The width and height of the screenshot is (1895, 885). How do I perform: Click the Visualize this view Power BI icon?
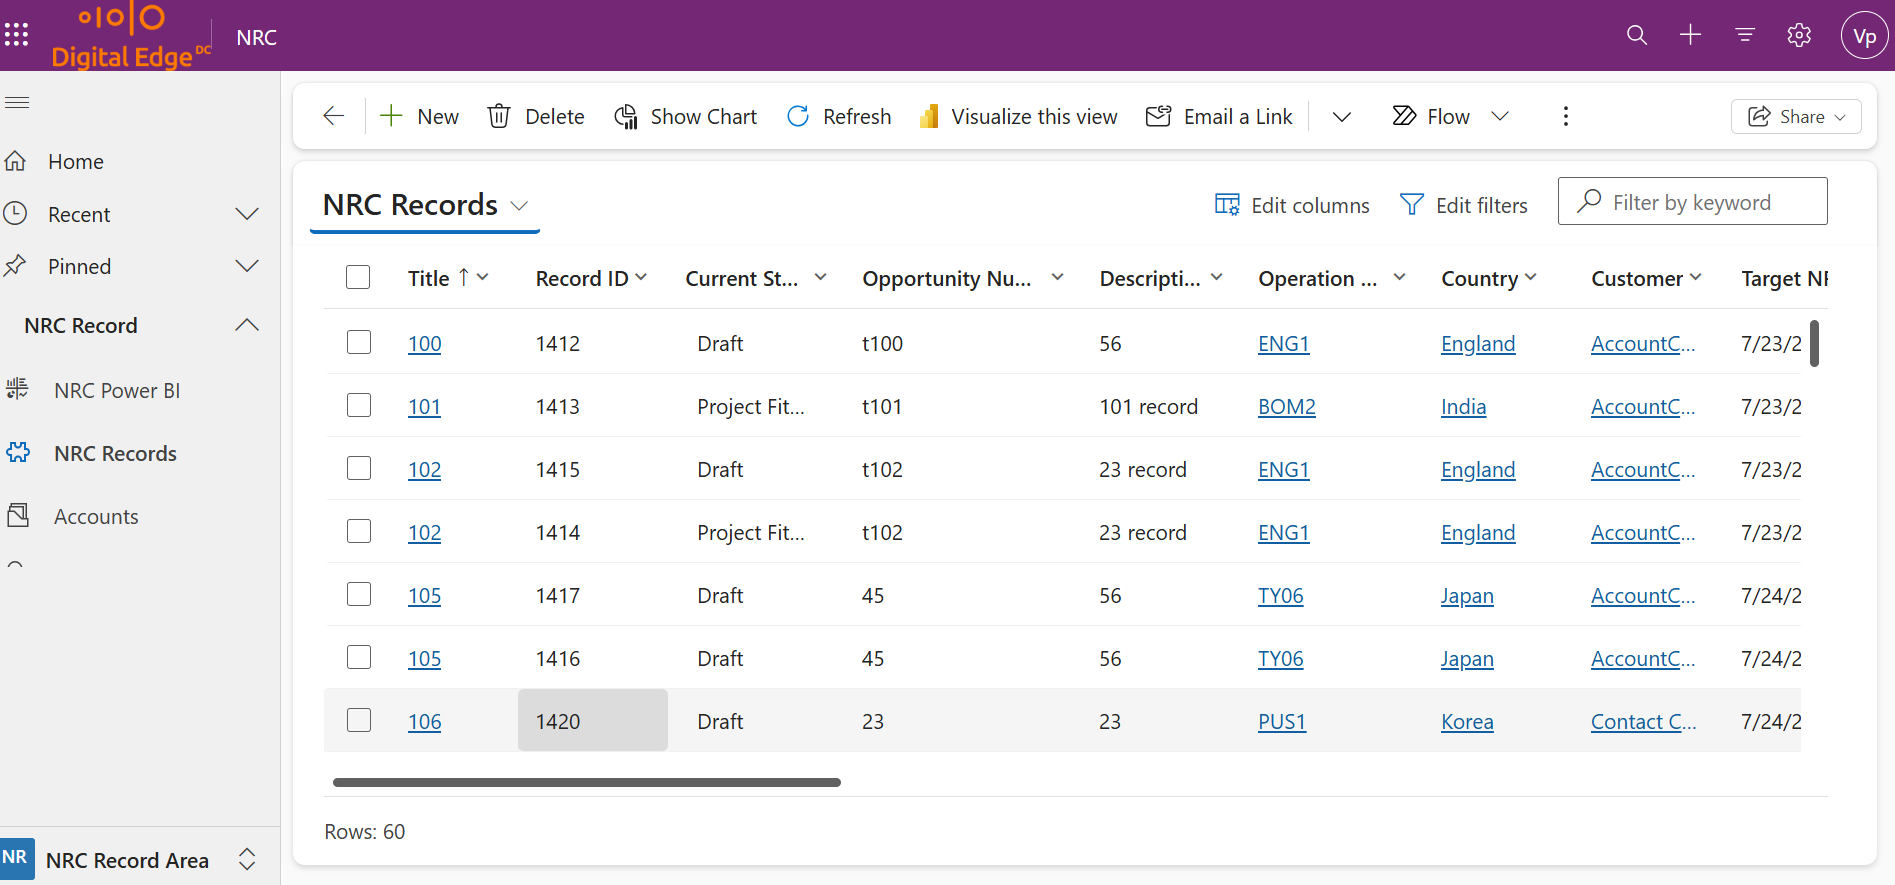click(929, 116)
